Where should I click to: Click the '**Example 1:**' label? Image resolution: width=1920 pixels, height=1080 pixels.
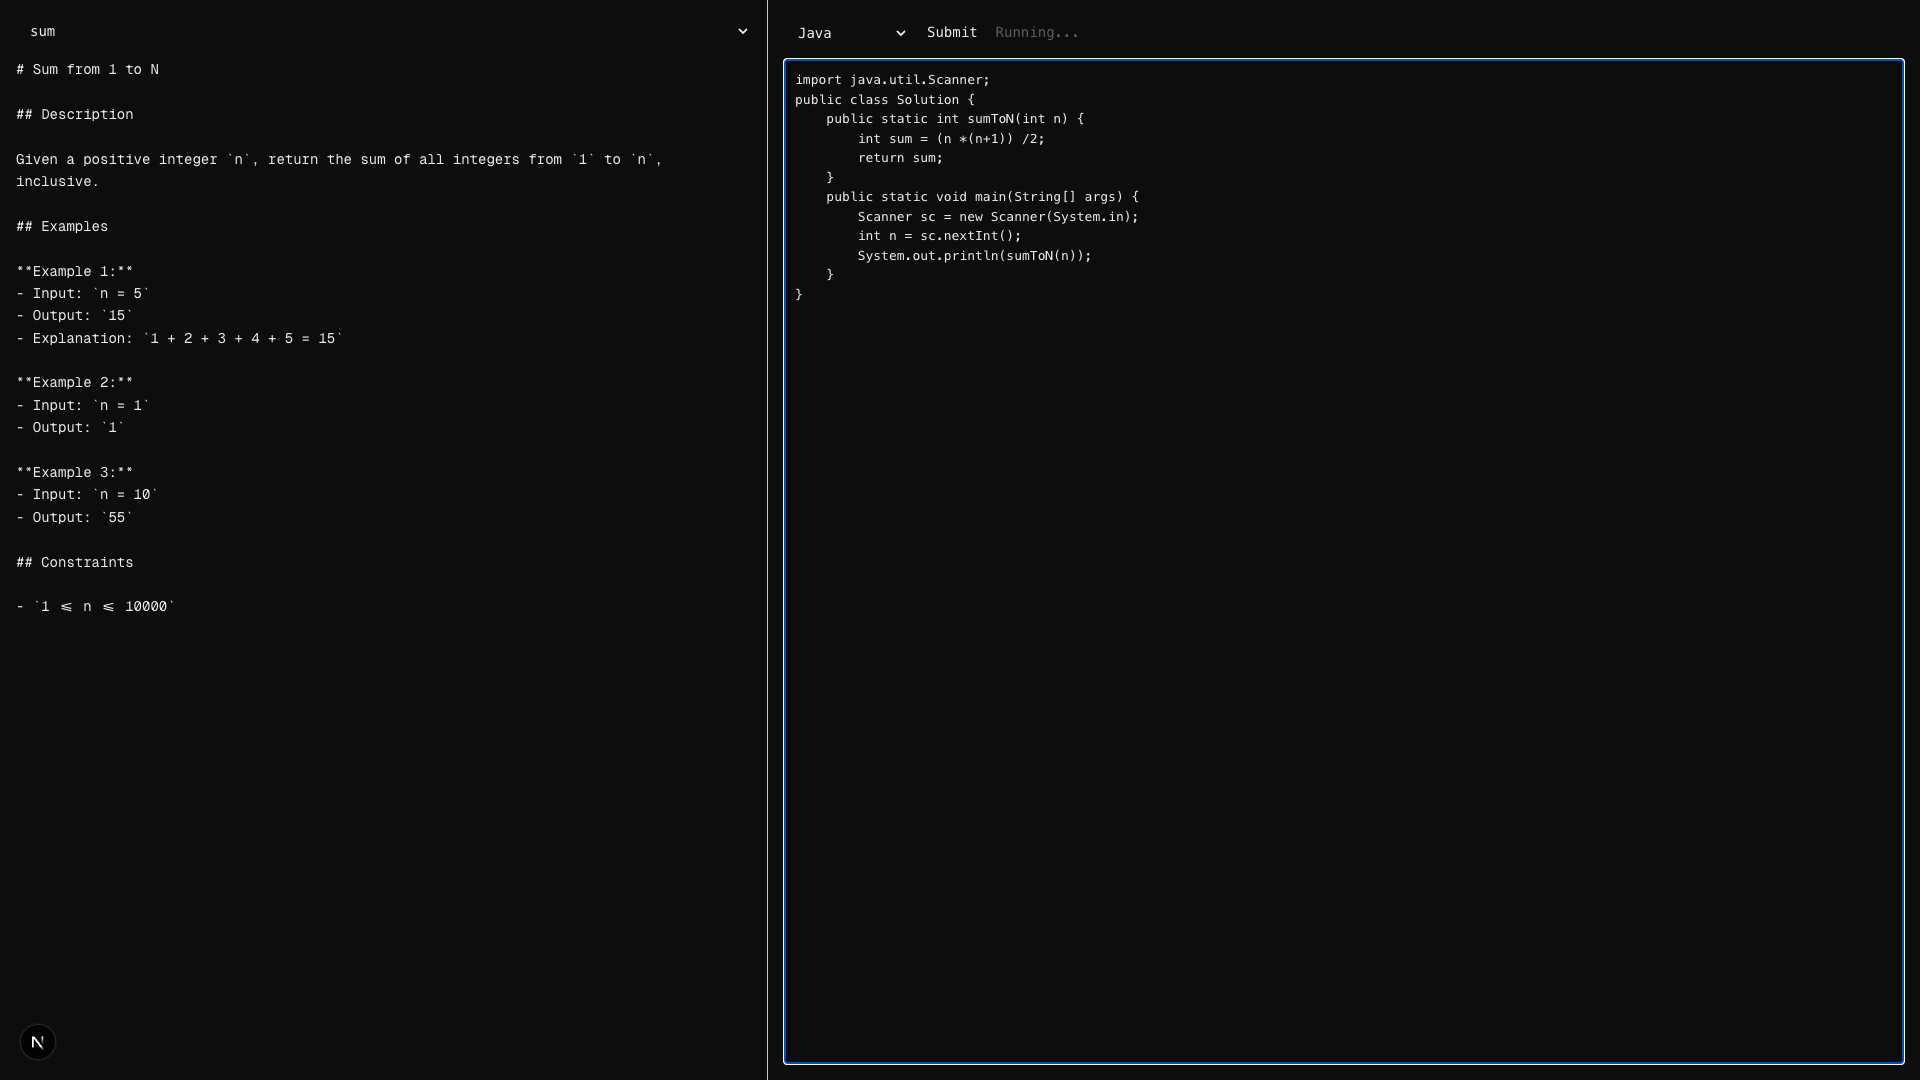tap(75, 272)
